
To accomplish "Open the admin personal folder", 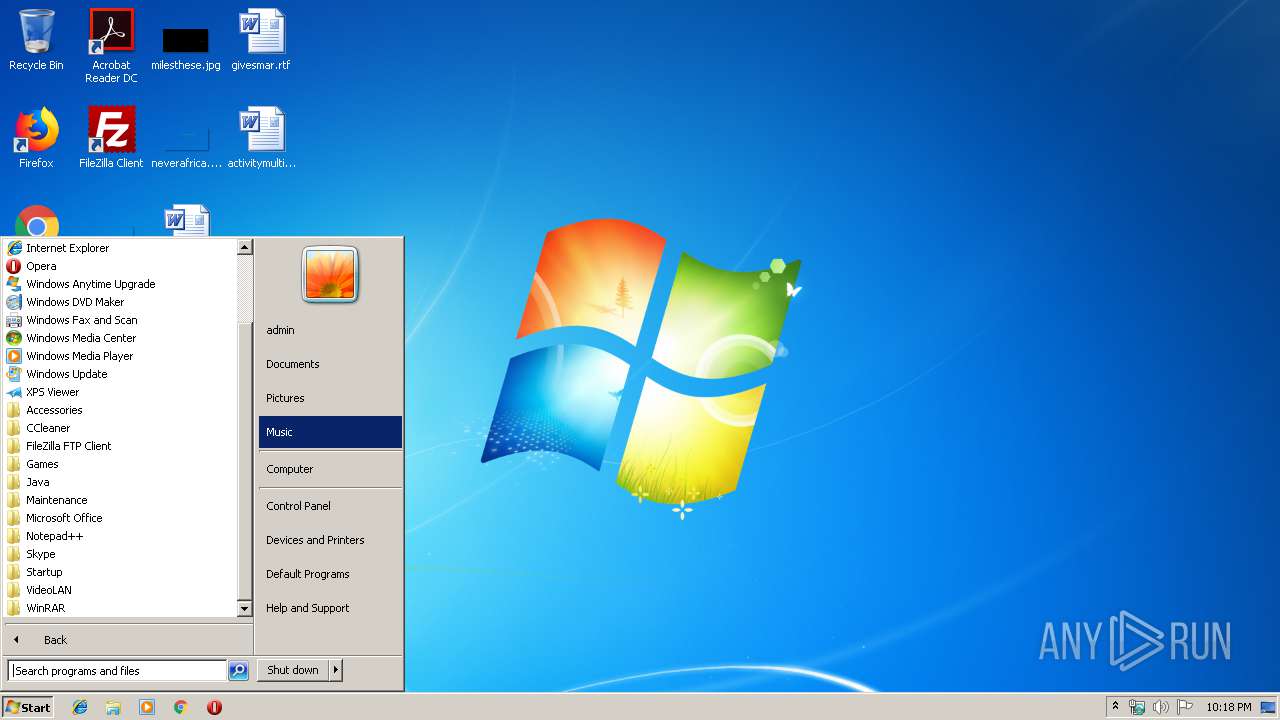I will pyautogui.click(x=330, y=330).
